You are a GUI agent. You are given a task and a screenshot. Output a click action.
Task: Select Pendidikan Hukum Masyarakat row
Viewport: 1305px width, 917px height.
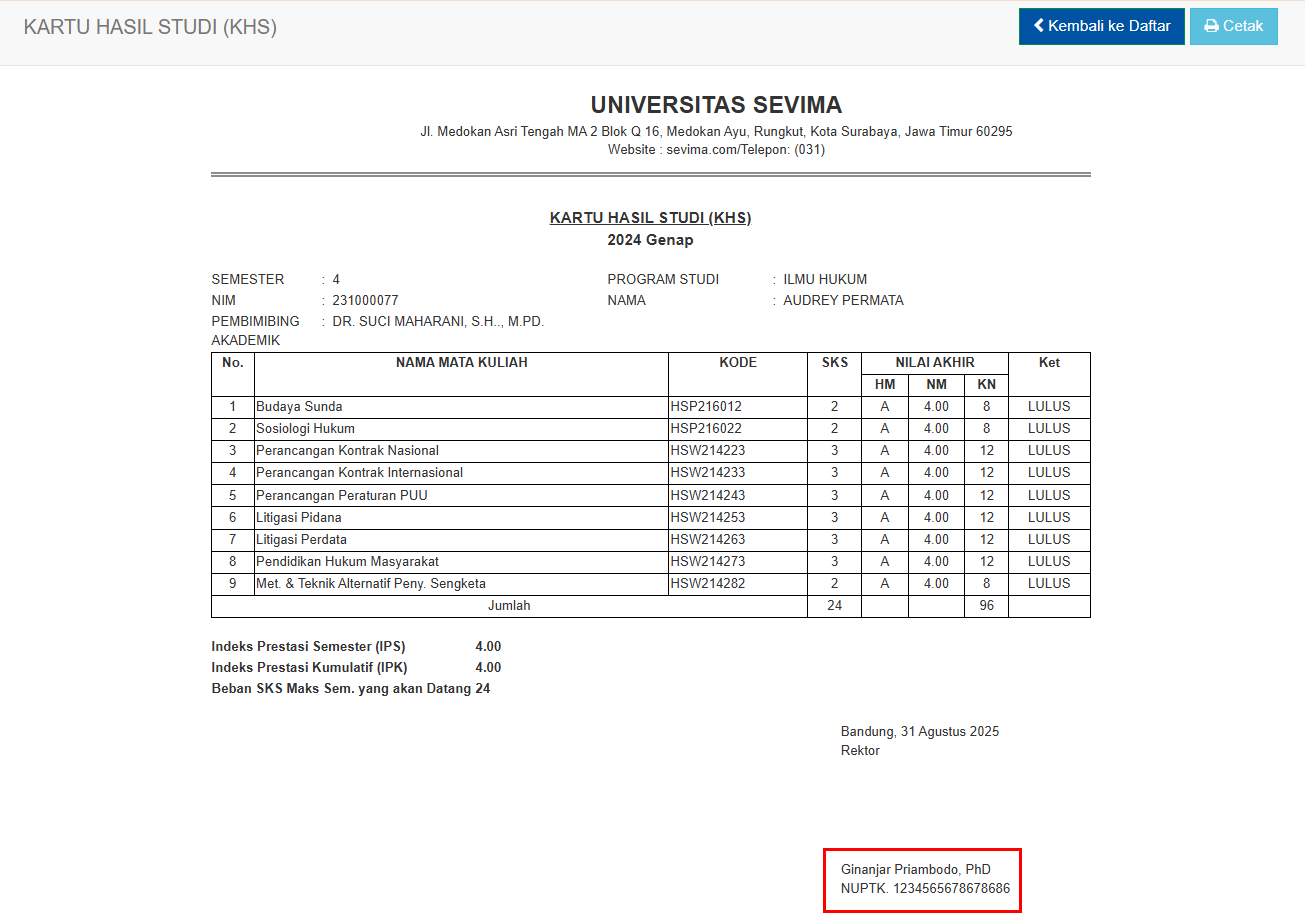(347, 562)
